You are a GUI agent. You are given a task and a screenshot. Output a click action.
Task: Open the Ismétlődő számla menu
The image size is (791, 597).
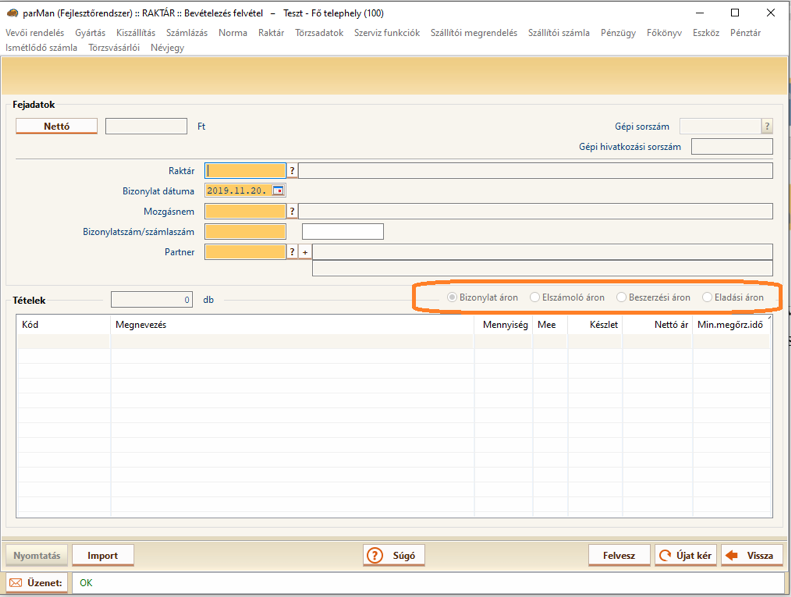click(x=41, y=48)
